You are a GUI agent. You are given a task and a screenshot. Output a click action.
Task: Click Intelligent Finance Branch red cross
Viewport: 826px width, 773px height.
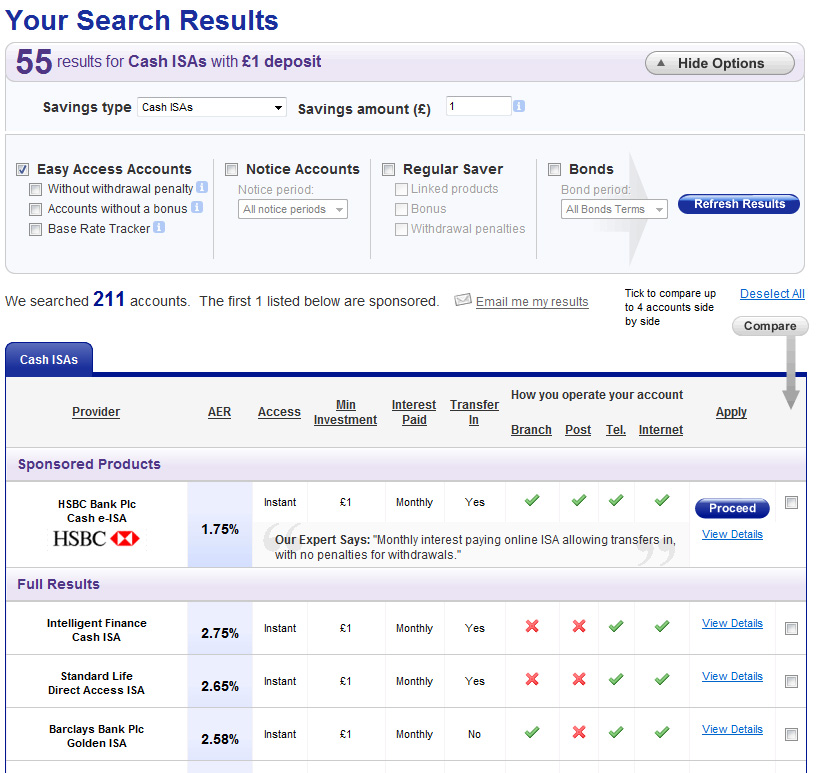pos(532,626)
